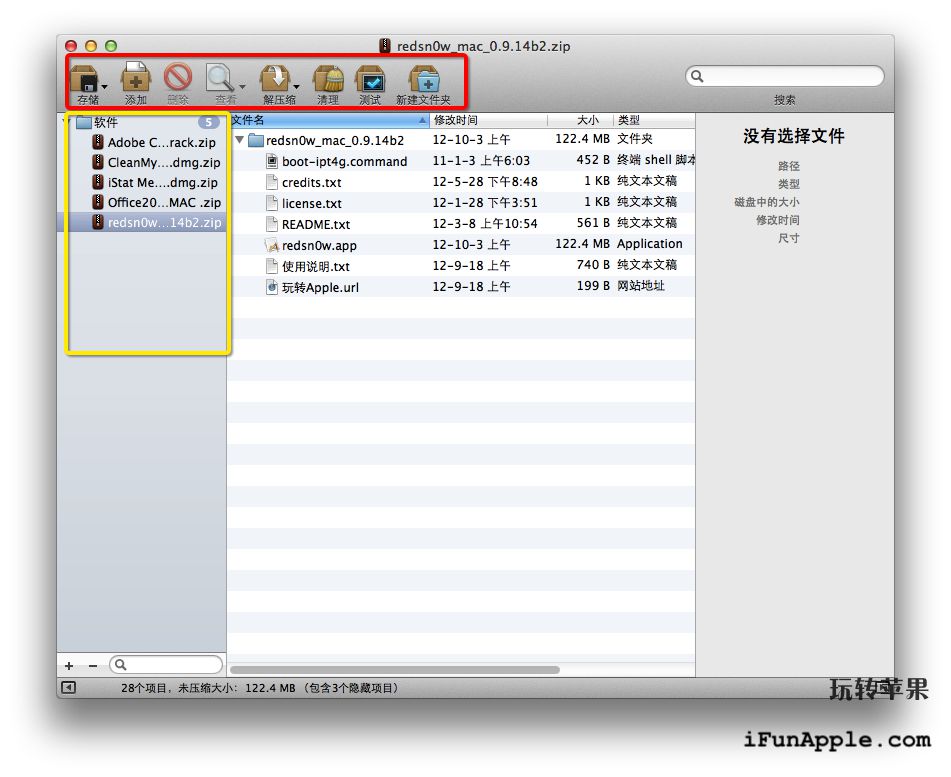Open the 查看 dropdown arrow
Screen dimensions: 951x777
coord(243,87)
